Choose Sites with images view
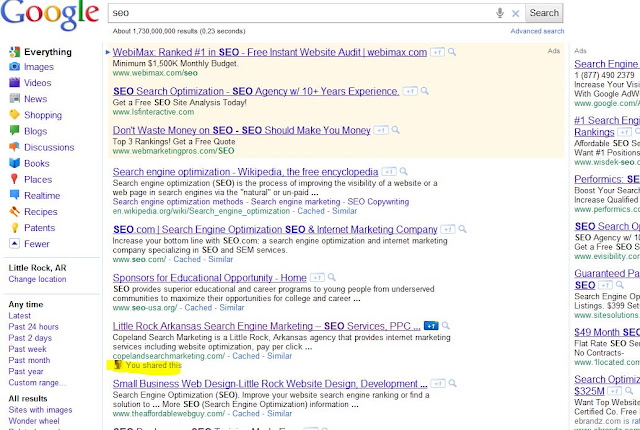 tap(40, 410)
